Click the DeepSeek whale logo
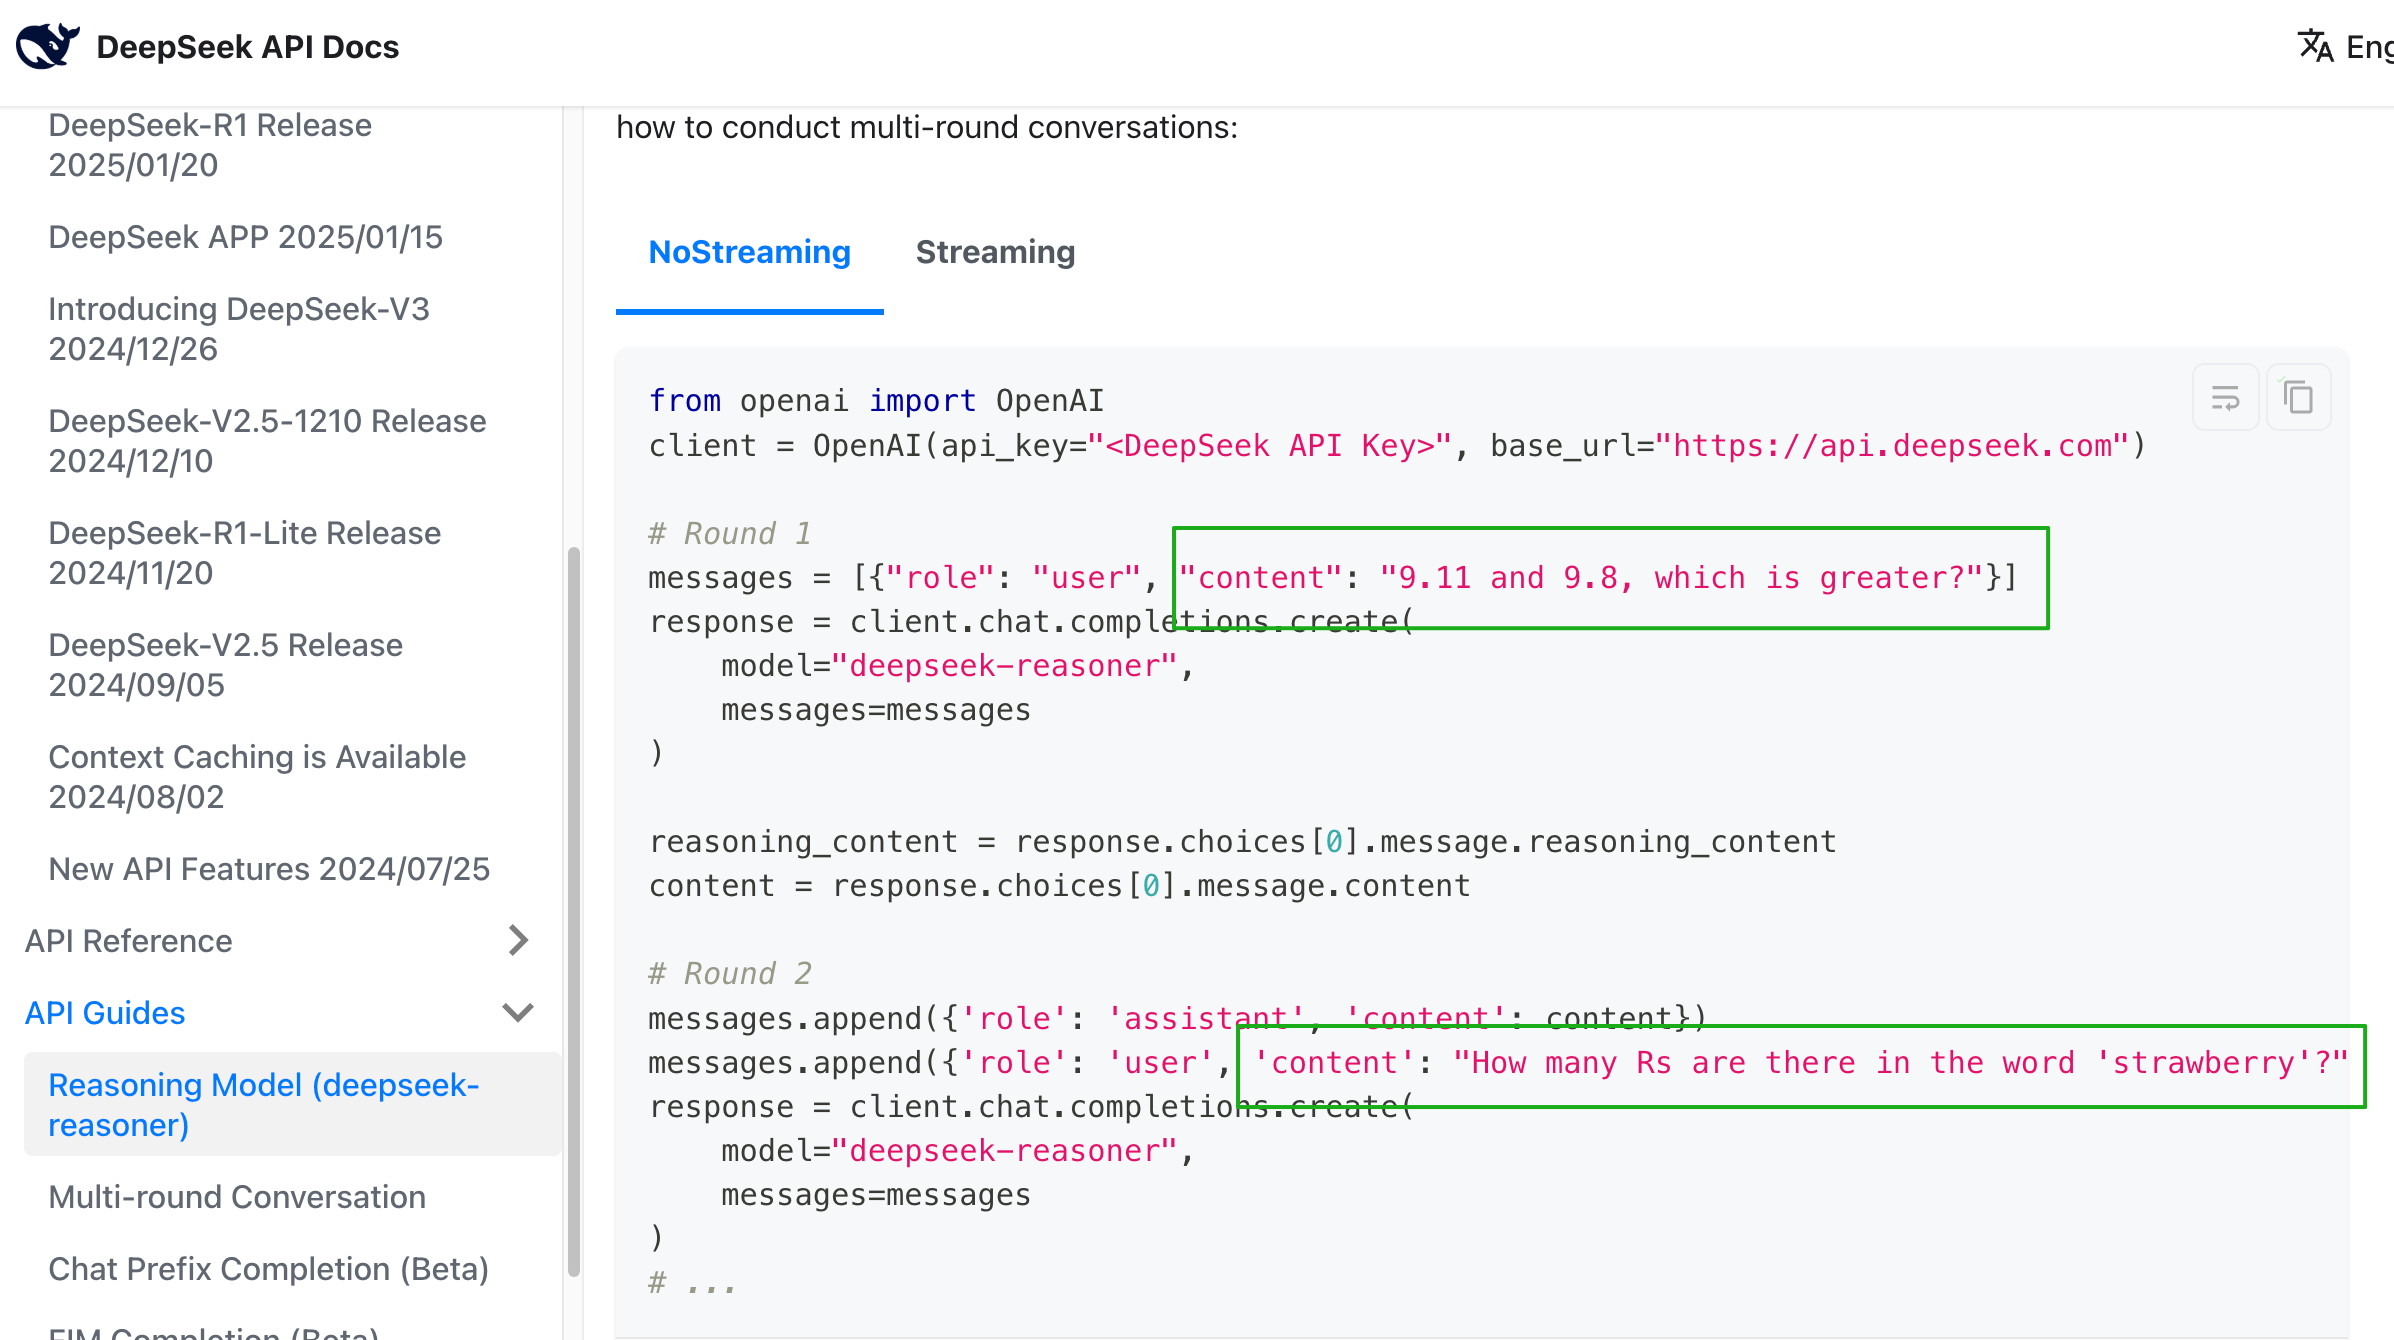 coord(47,46)
